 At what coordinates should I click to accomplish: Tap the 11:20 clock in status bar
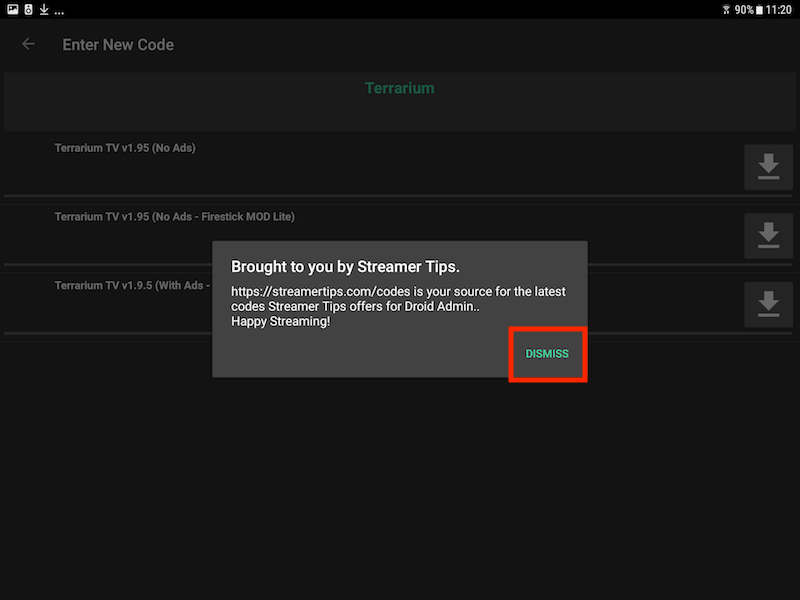(x=779, y=10)
